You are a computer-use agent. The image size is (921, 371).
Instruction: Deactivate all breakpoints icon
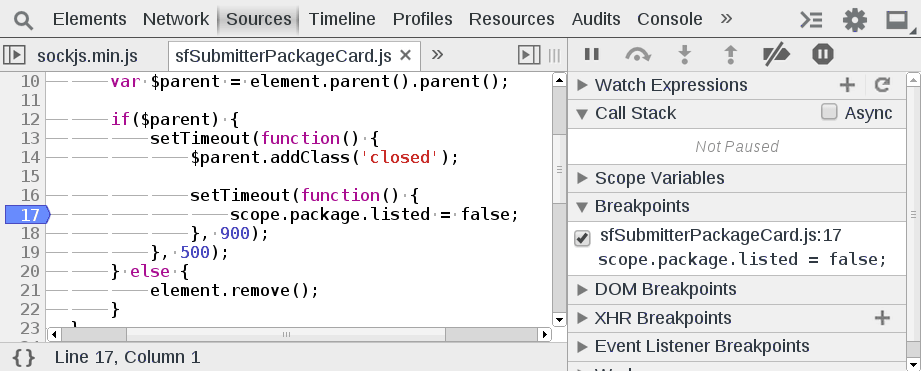(x=777, y=55)
